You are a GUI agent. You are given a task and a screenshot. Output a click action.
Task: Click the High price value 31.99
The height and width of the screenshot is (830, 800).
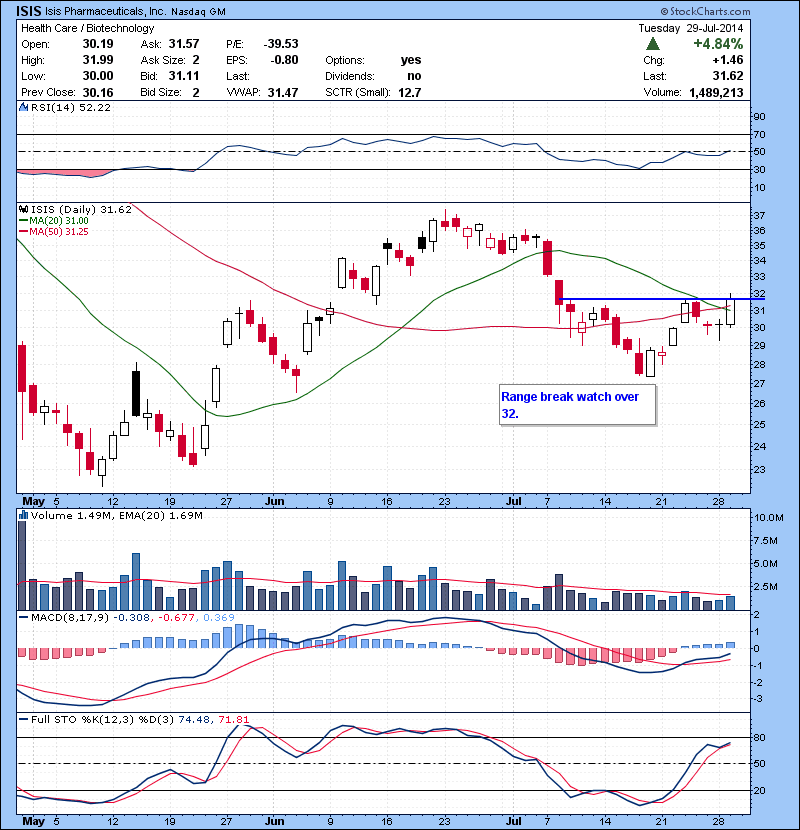pos(98,60)
